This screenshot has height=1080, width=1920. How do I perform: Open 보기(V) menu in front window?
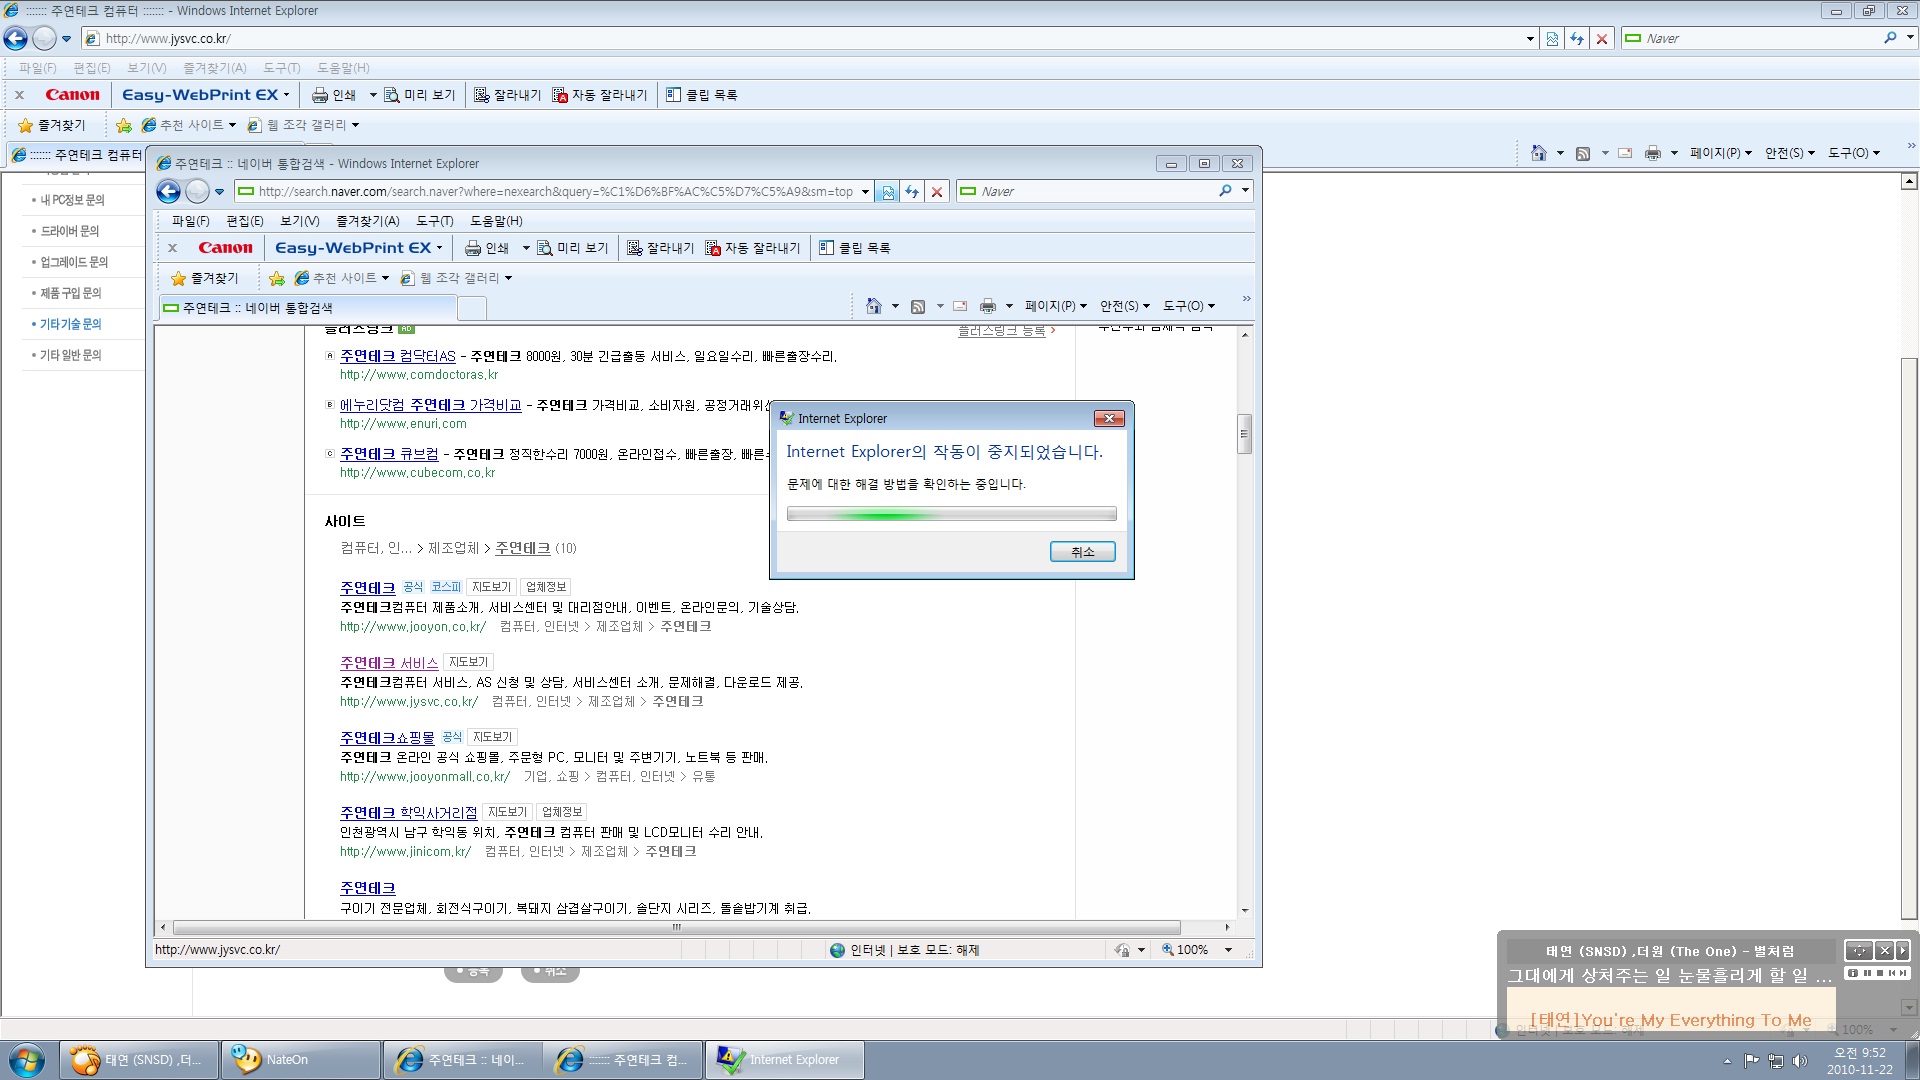pyautogui.click(x=299, y=221)
